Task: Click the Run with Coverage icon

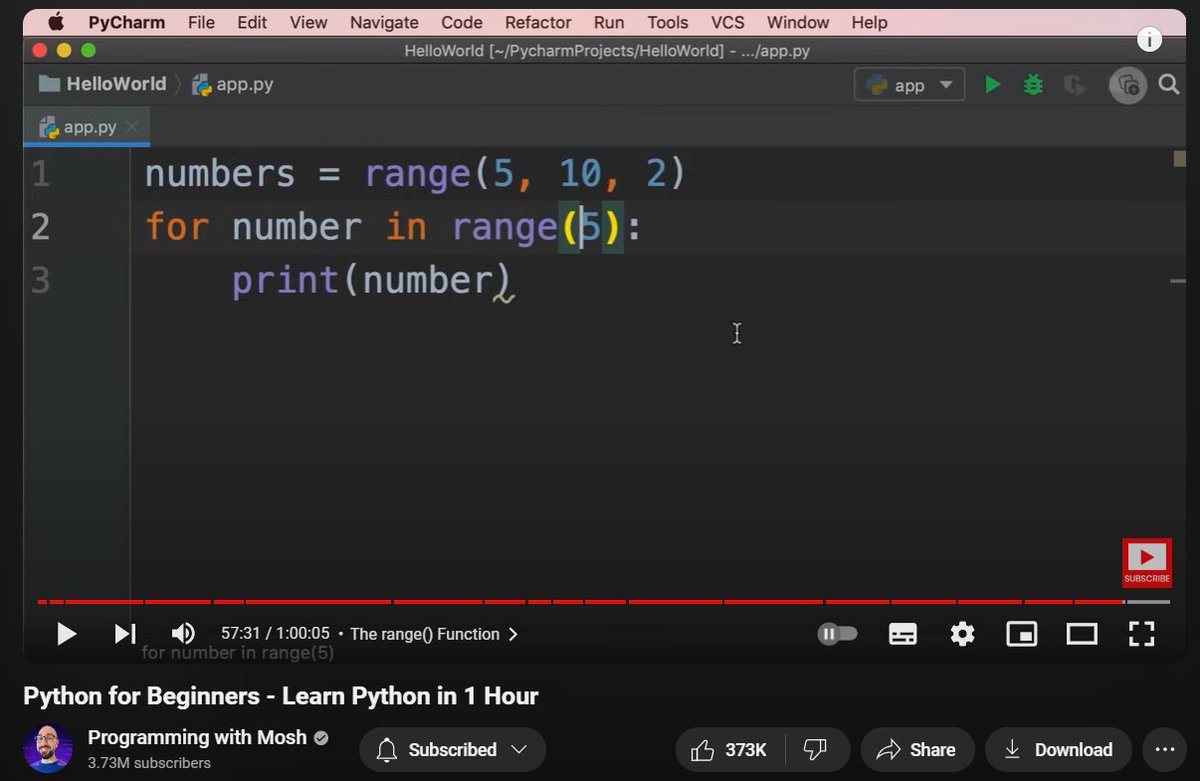Action: click(1075, 85)
